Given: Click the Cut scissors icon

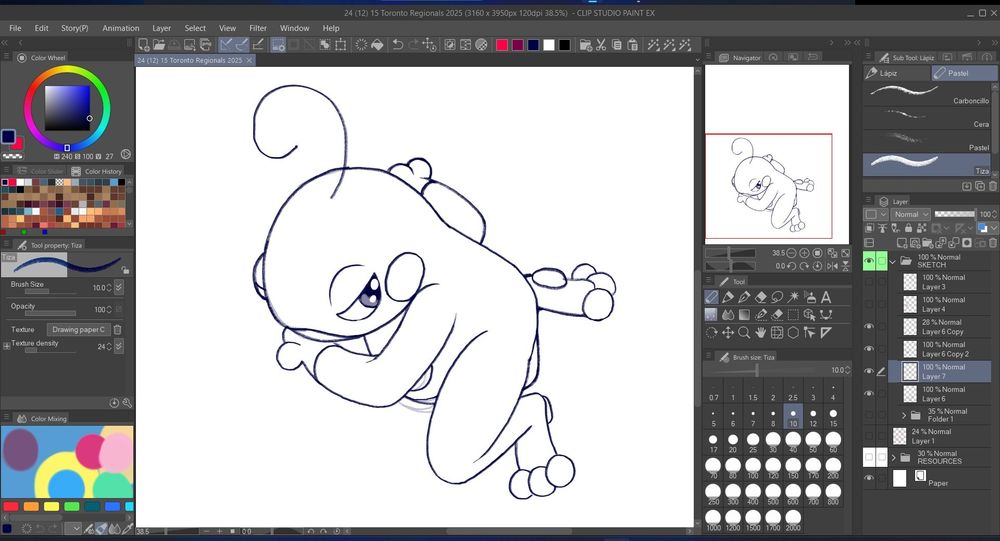Looking at the screenshot, I should [x=601, y=45].
